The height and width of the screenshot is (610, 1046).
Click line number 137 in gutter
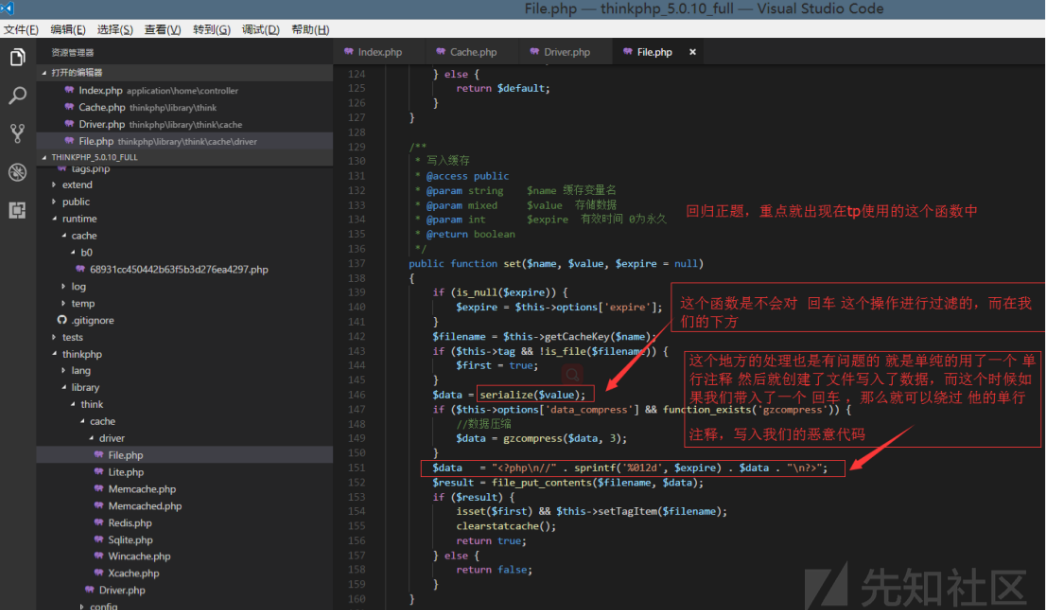pyautogui.click(x=357, y=264)
